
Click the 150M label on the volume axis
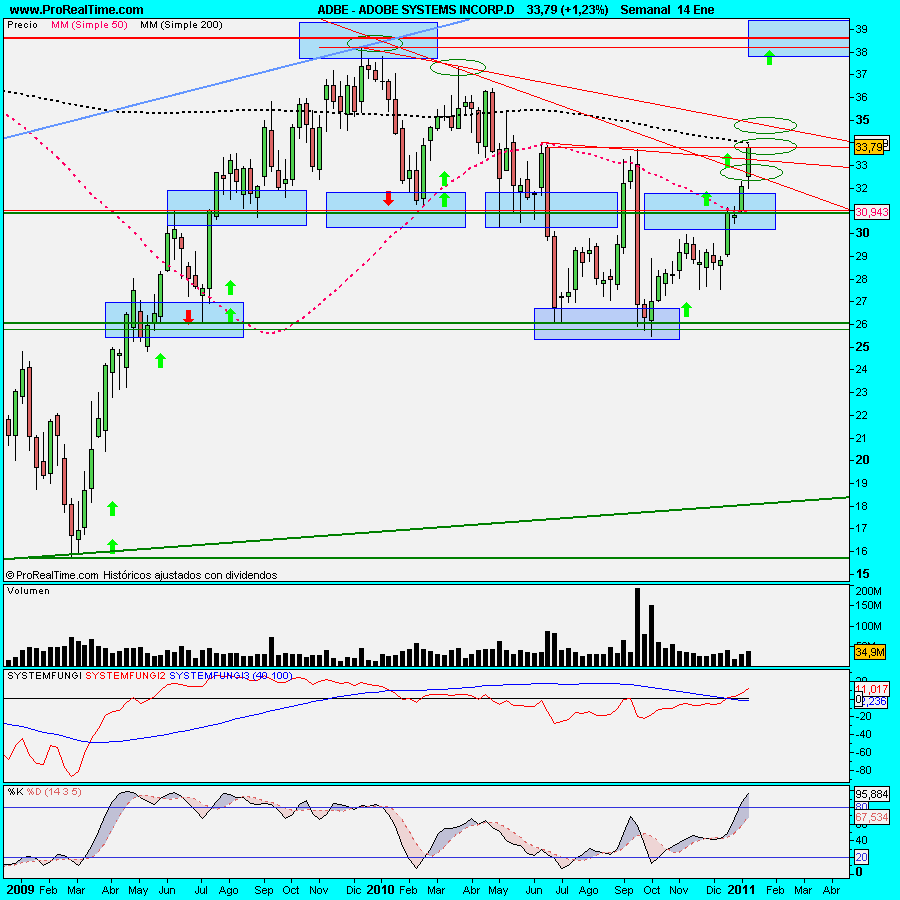(868, 606)
